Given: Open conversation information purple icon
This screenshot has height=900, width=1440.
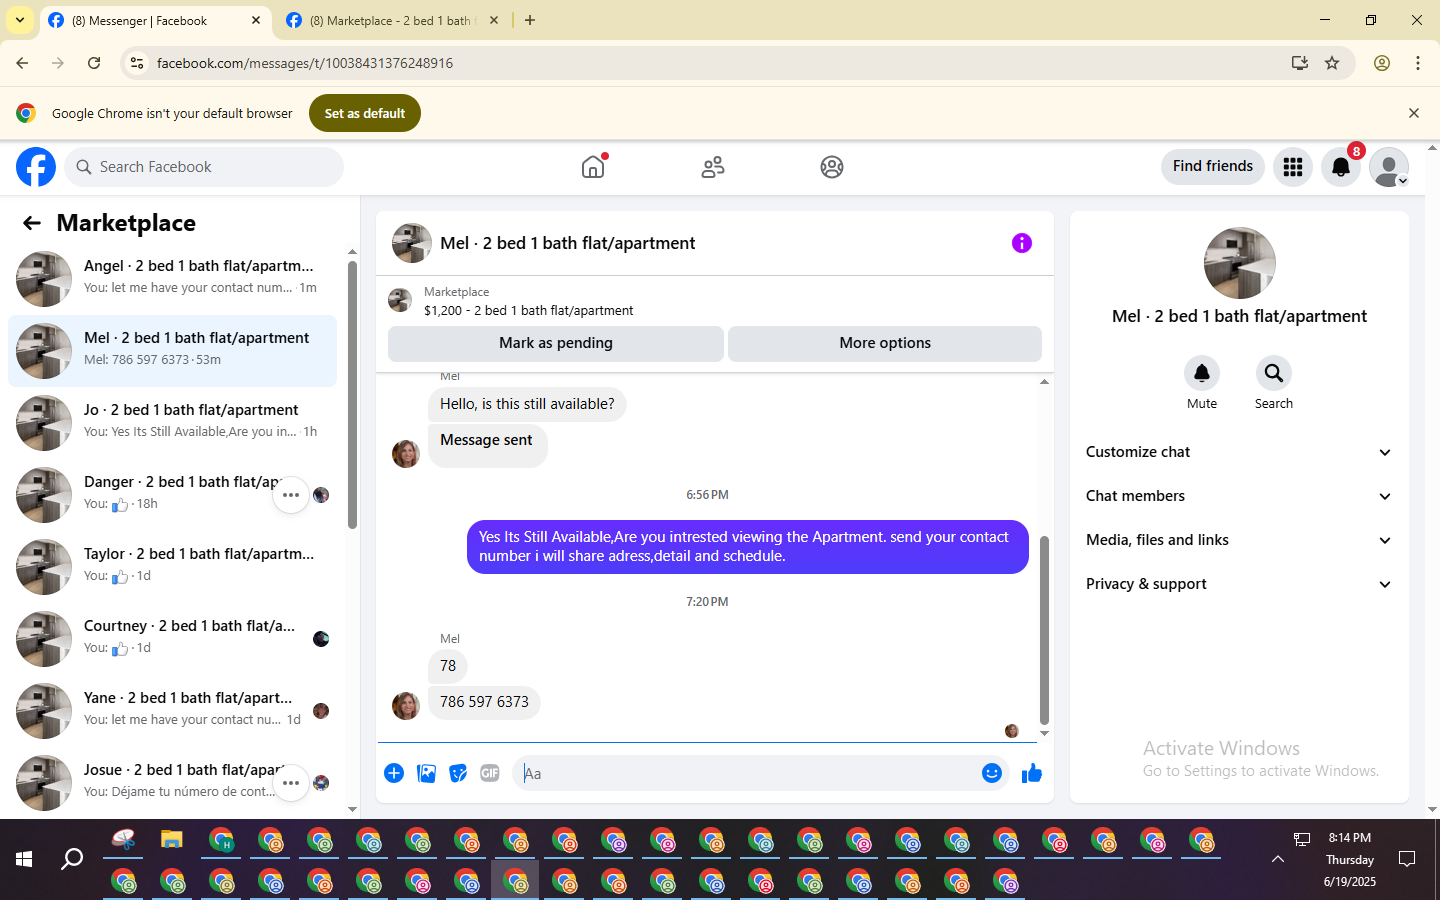Looking at the screenshot, I should point(1022,243).
